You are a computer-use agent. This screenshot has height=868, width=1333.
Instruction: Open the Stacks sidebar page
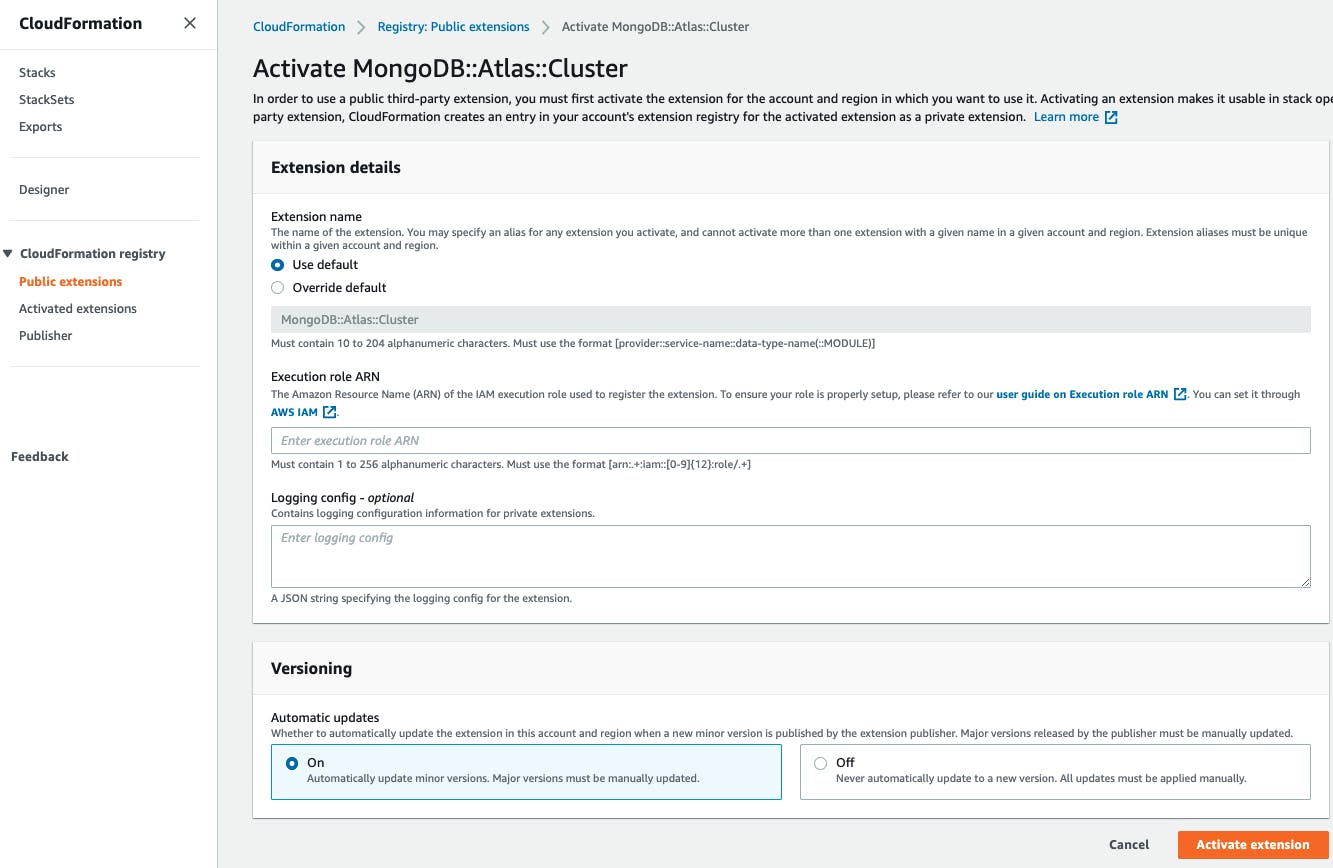click(x=37, y=72)
